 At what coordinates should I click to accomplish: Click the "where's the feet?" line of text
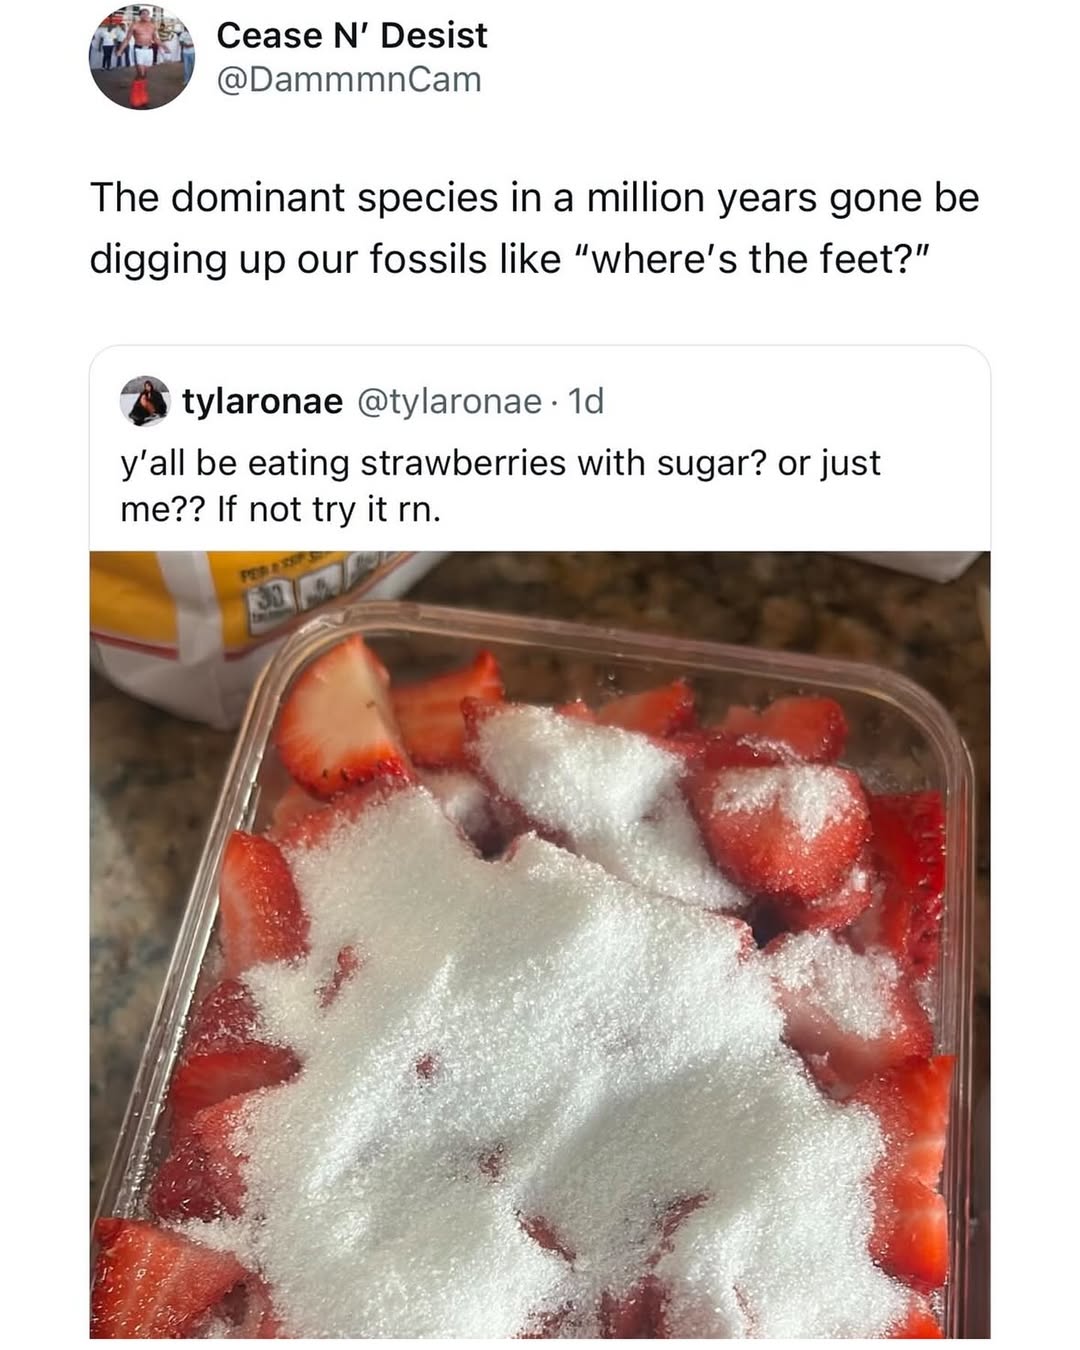[511, 259]
